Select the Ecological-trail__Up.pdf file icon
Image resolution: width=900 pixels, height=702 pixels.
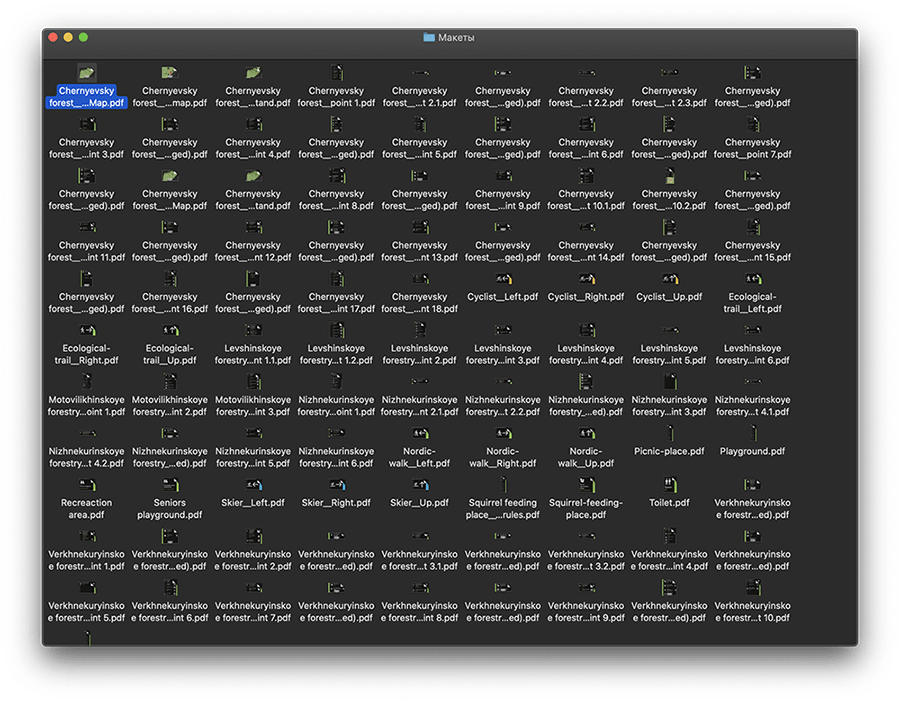170,330
